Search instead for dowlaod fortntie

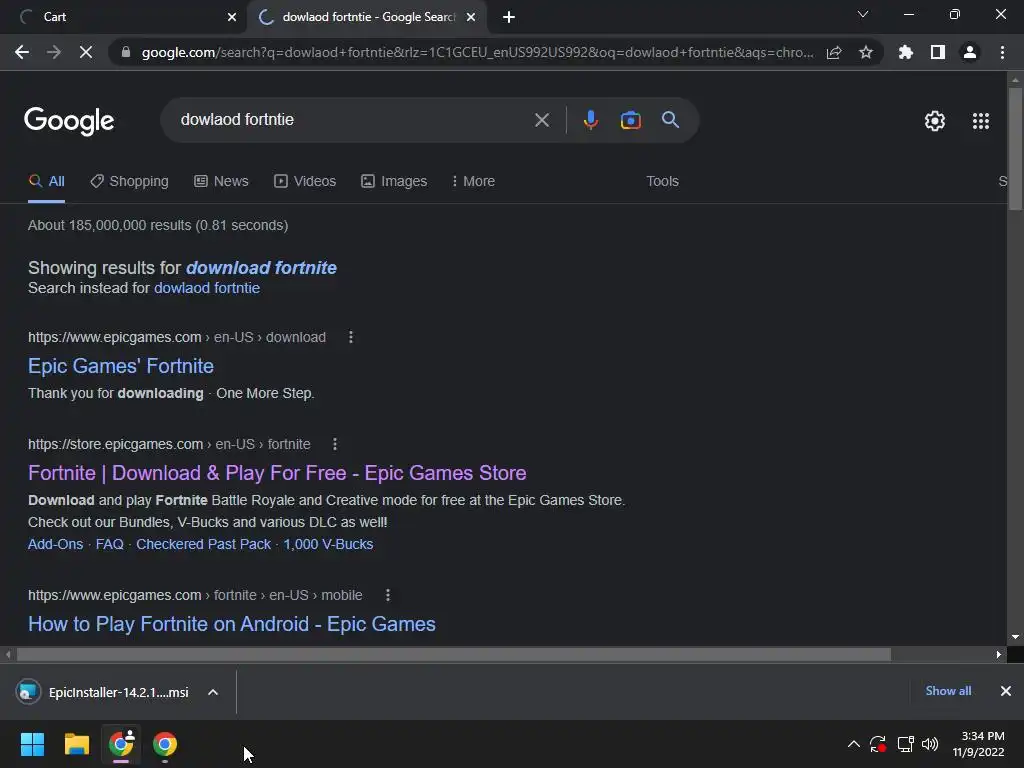(207, 288)
